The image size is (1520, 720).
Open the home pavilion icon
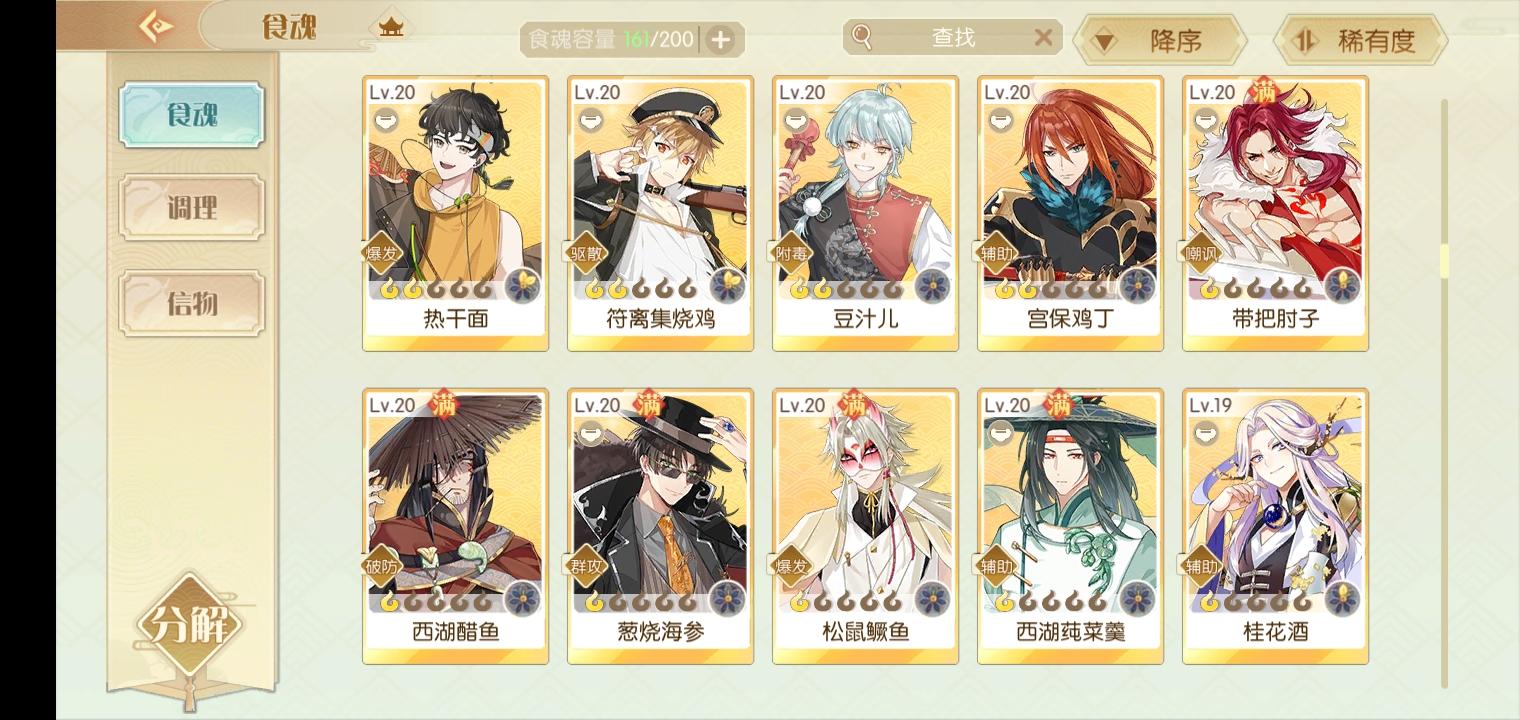tap(391, 28)
